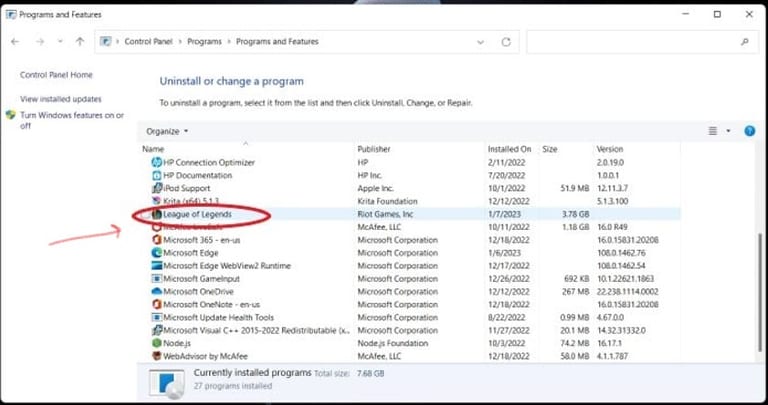This screenshot has height=405, width=768.
Task: Click the League of Legends icon
Action: 157,214
